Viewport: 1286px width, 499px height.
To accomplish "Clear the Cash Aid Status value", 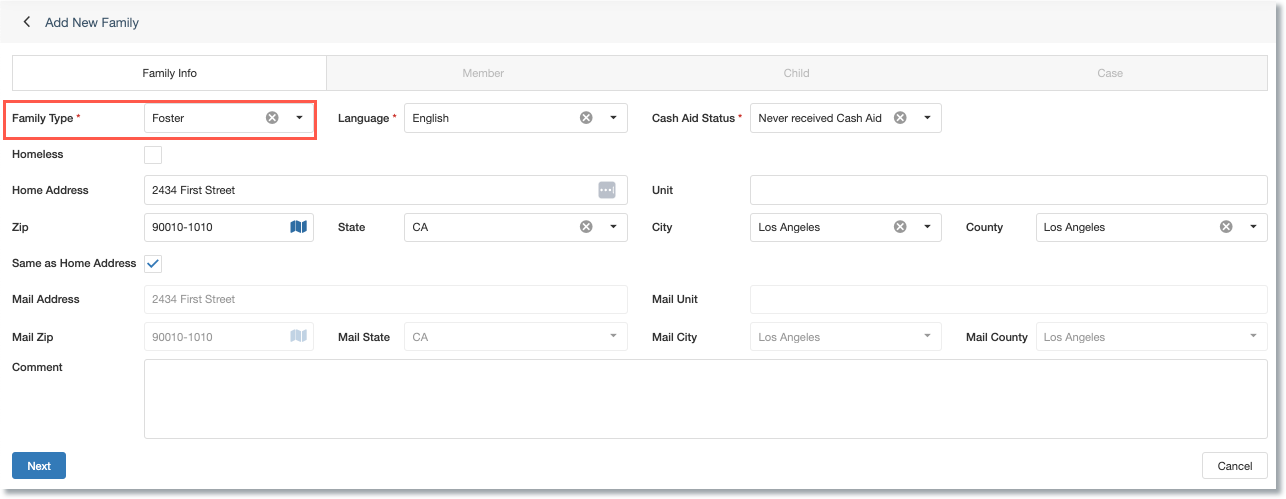I will pos(900,118).
